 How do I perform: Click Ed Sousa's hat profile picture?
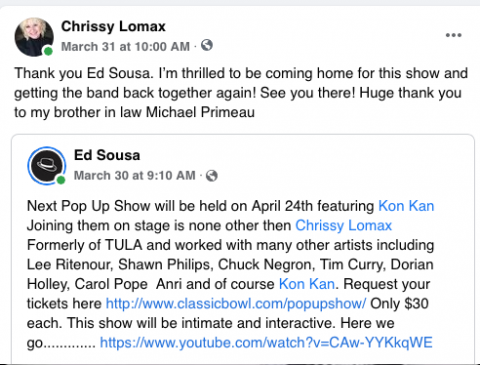(x=47, y=166)
